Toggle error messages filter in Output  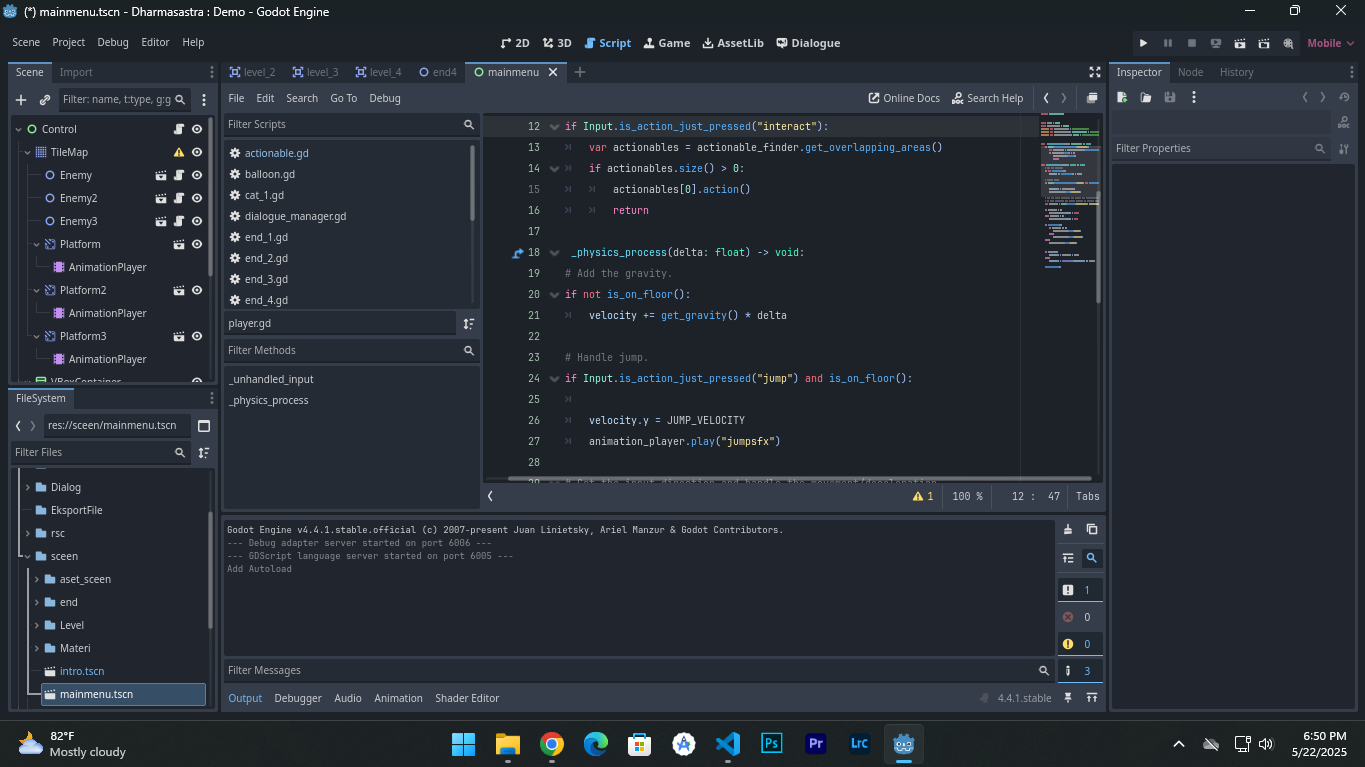[1080, 617]
